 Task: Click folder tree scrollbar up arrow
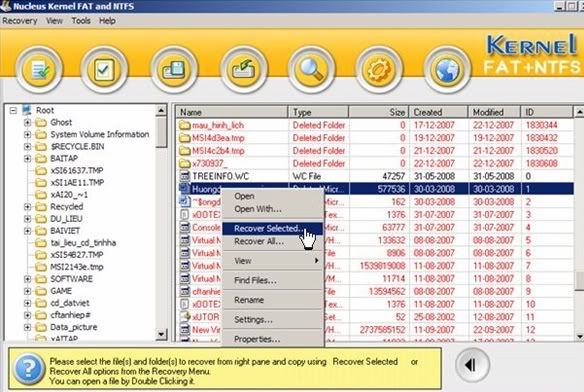(x=161, y=110)
